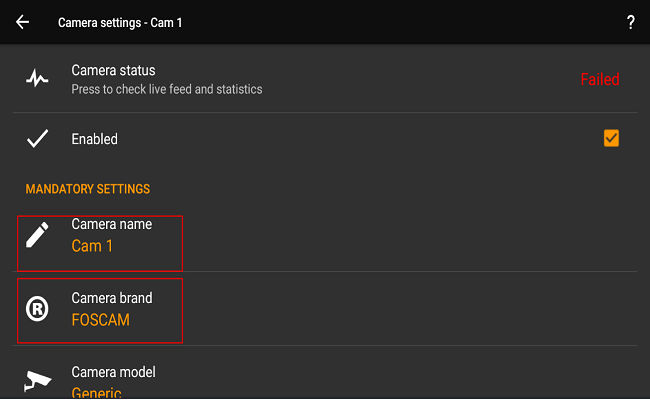Image resolution: width=650 pixels, height=400 pixels.
Task: Go back using the top-left arrow
Action: [22, 22]
